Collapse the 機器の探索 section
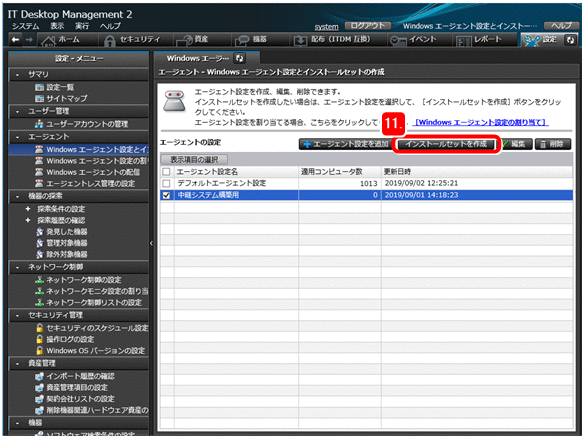585x439 pixels. 17,196
